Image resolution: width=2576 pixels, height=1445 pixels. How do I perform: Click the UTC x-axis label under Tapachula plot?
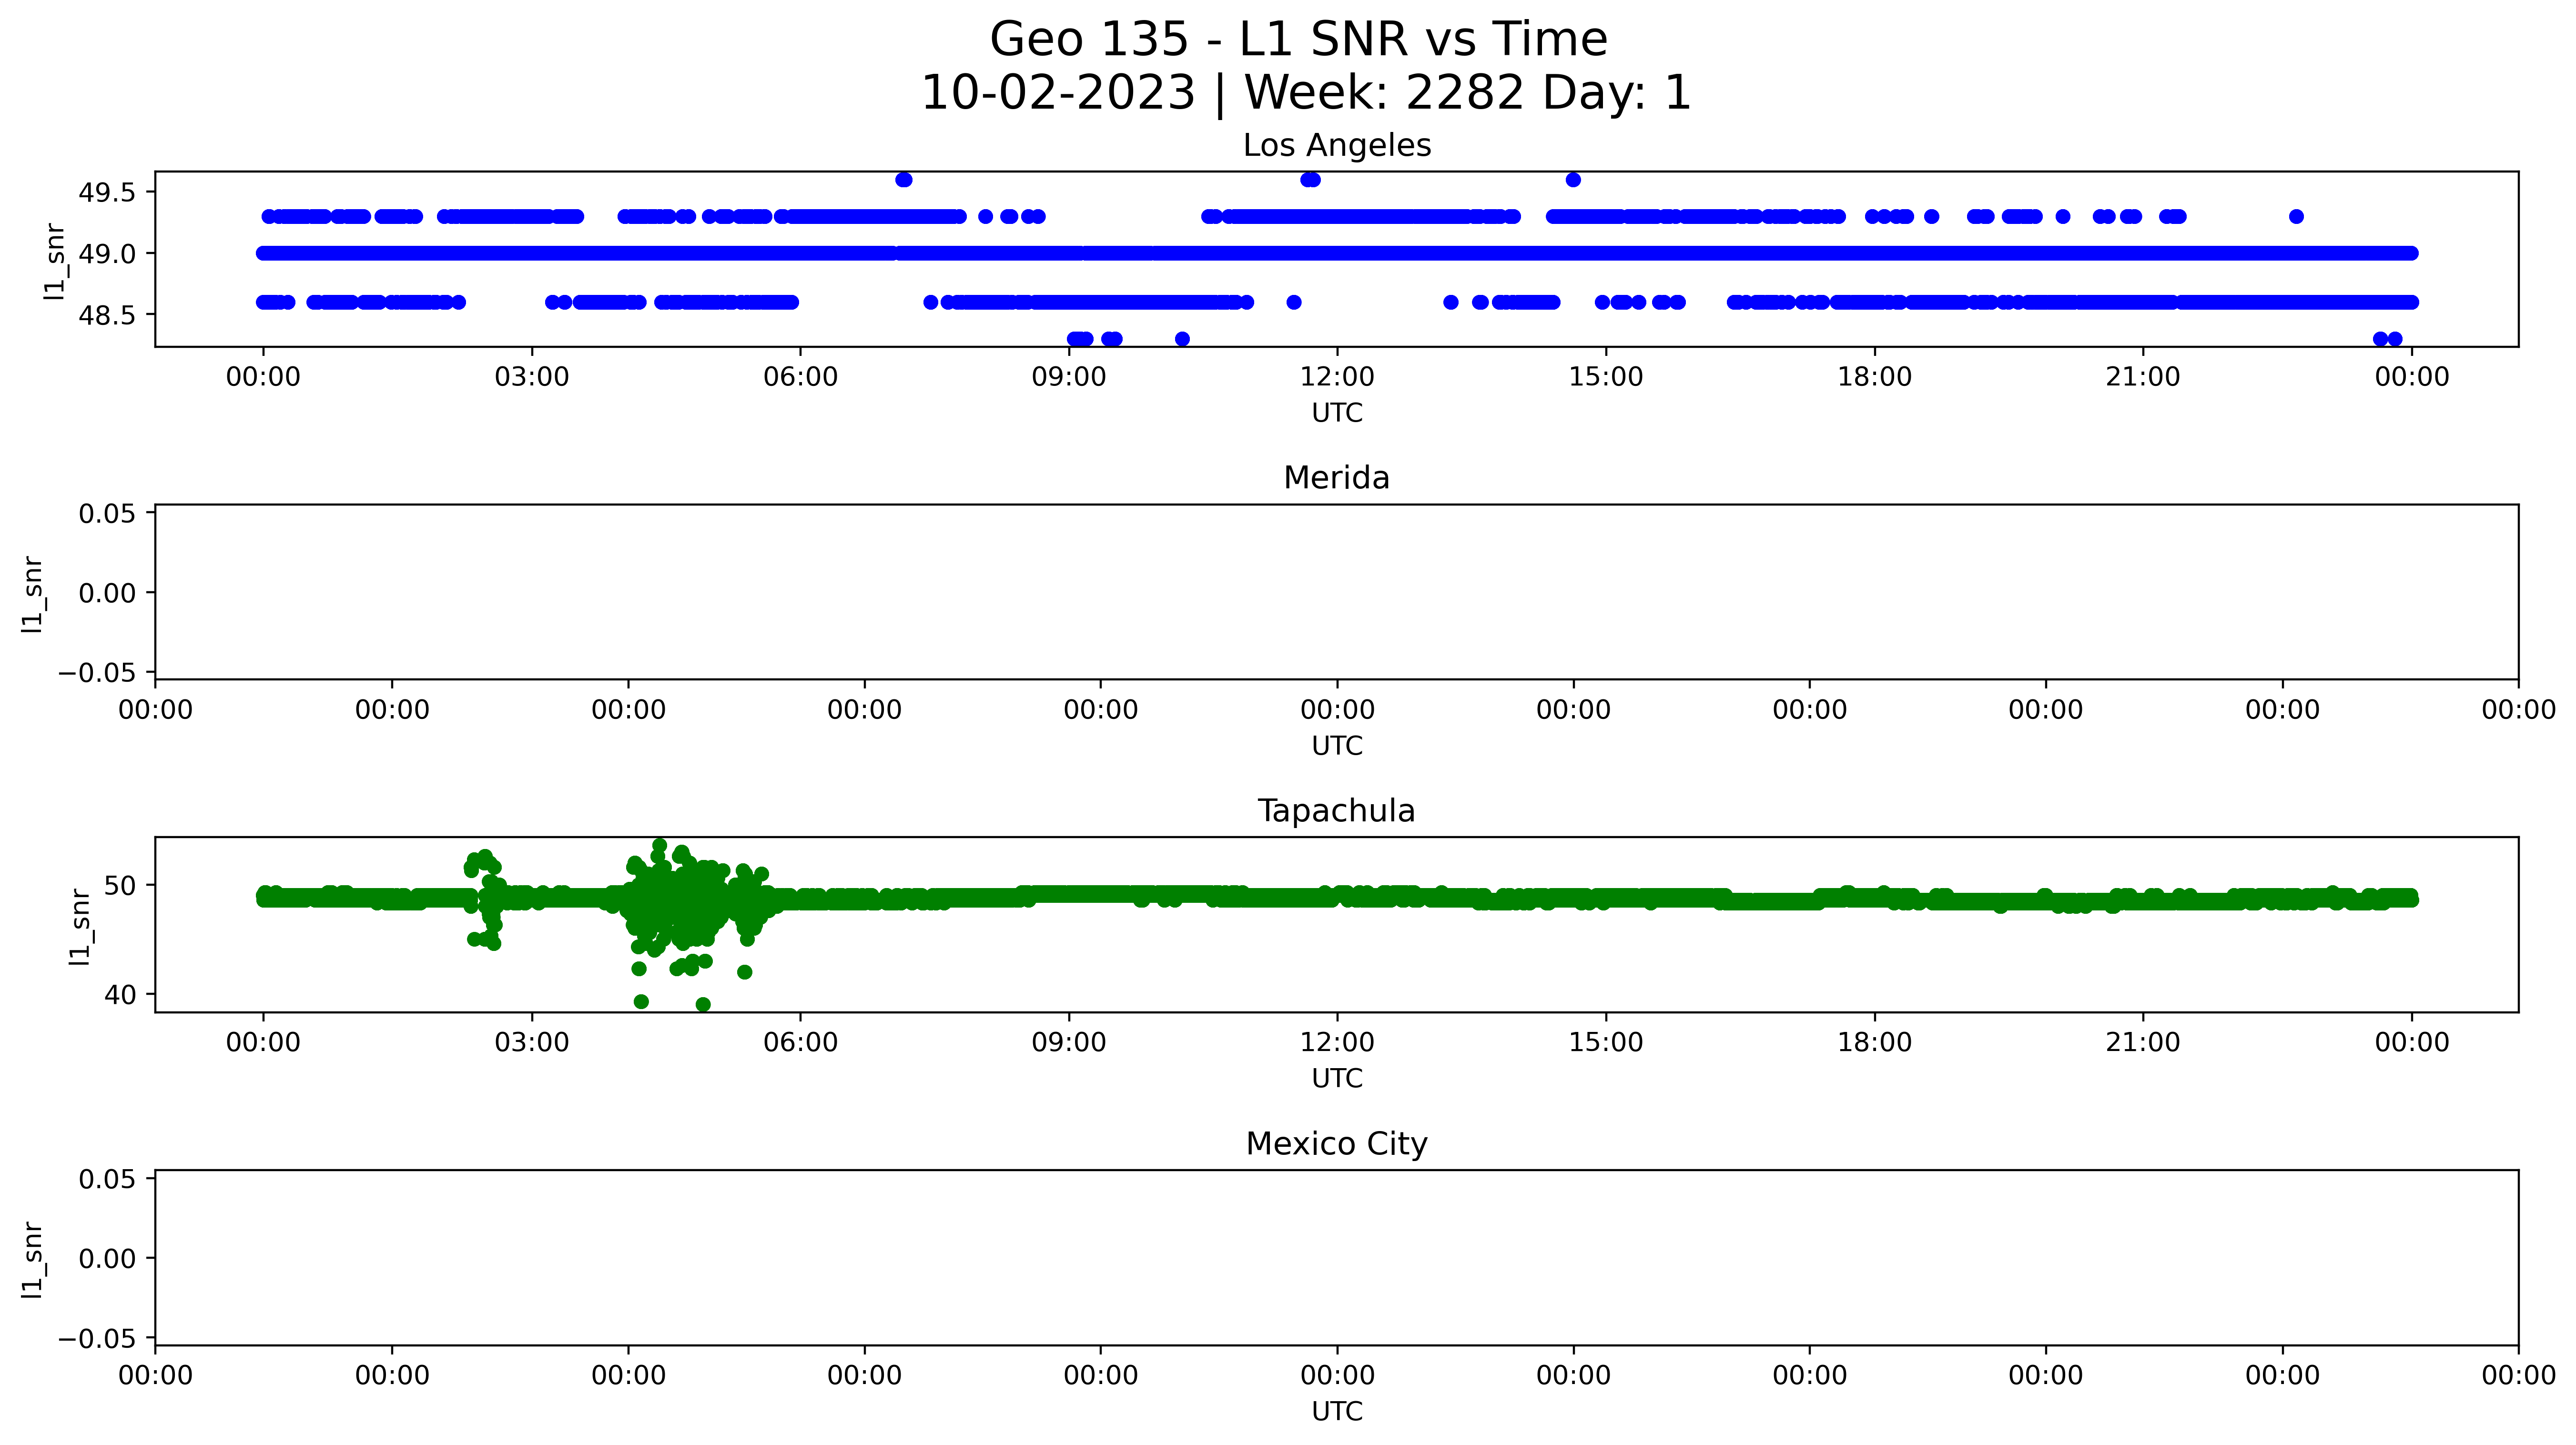pos(1337,1079)
